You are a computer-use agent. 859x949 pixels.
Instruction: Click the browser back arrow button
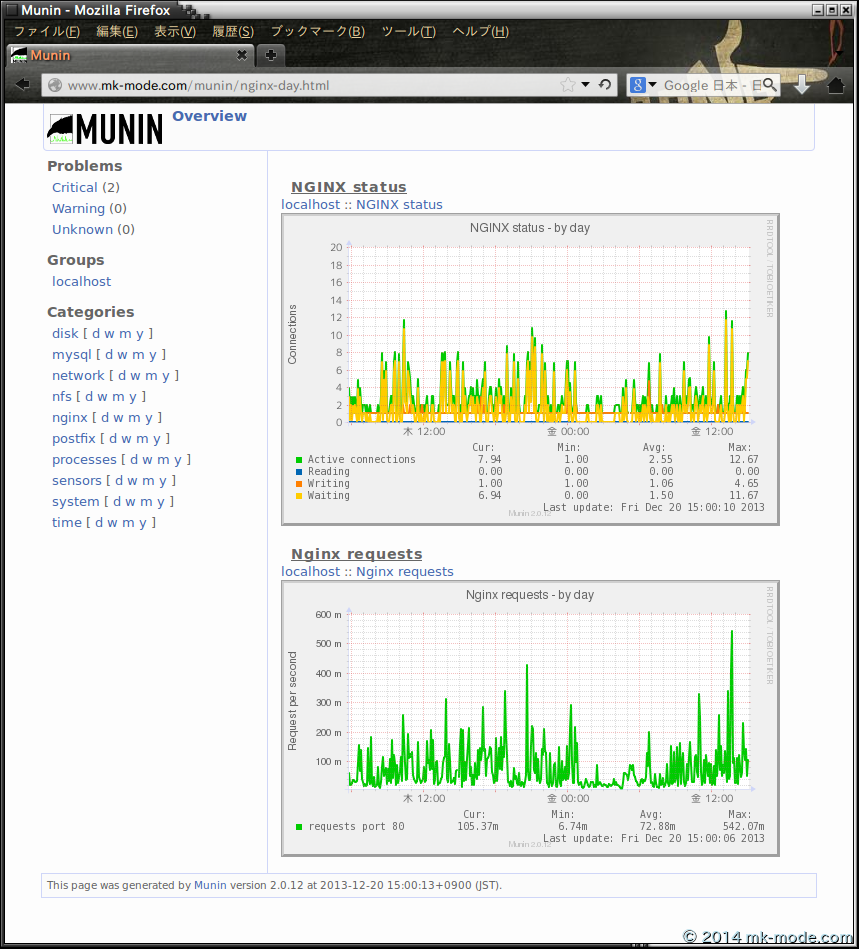click(x=22, y=85)
